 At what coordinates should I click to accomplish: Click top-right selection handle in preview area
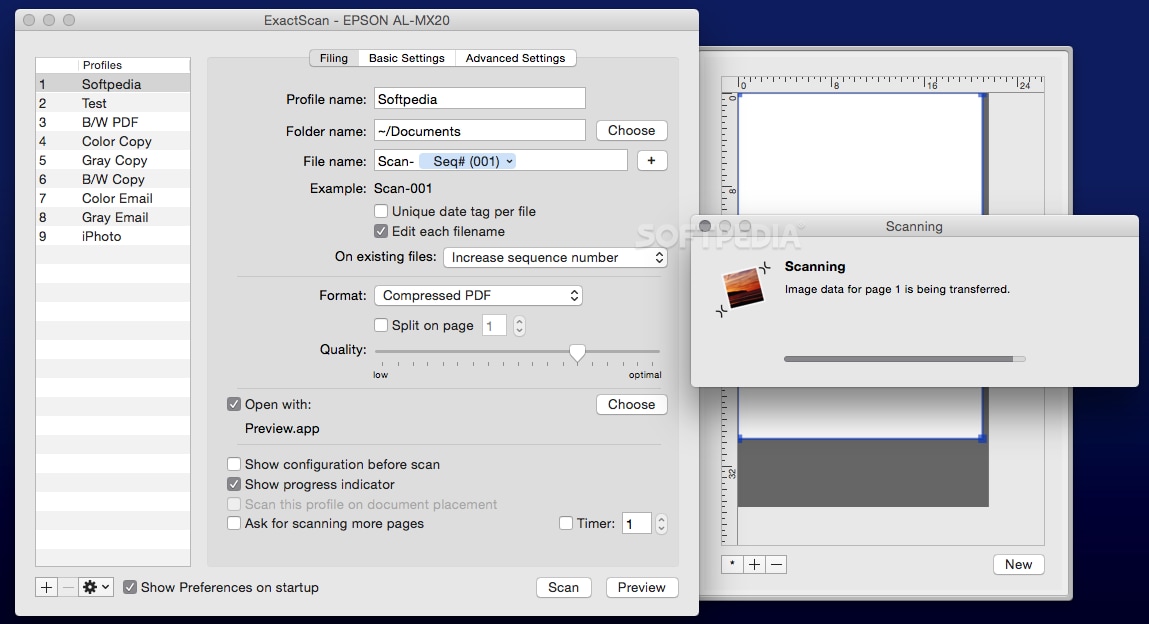point(983,95)
